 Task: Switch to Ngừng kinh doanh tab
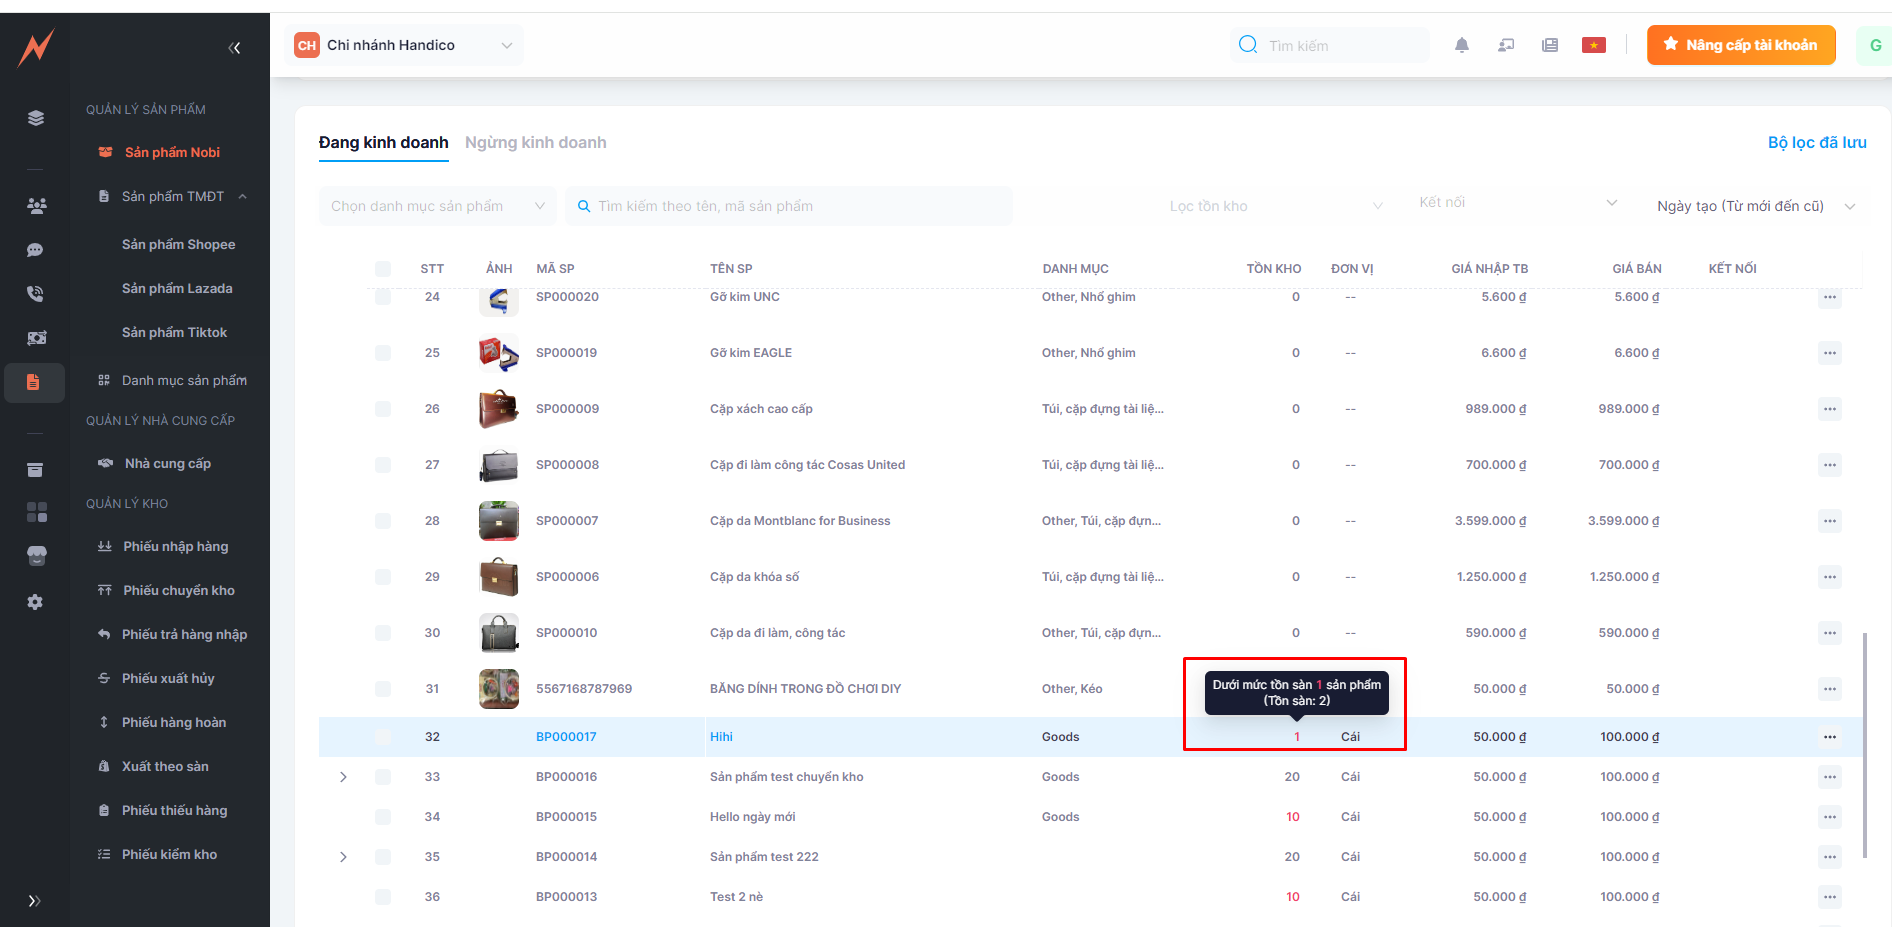click(535, 143)
